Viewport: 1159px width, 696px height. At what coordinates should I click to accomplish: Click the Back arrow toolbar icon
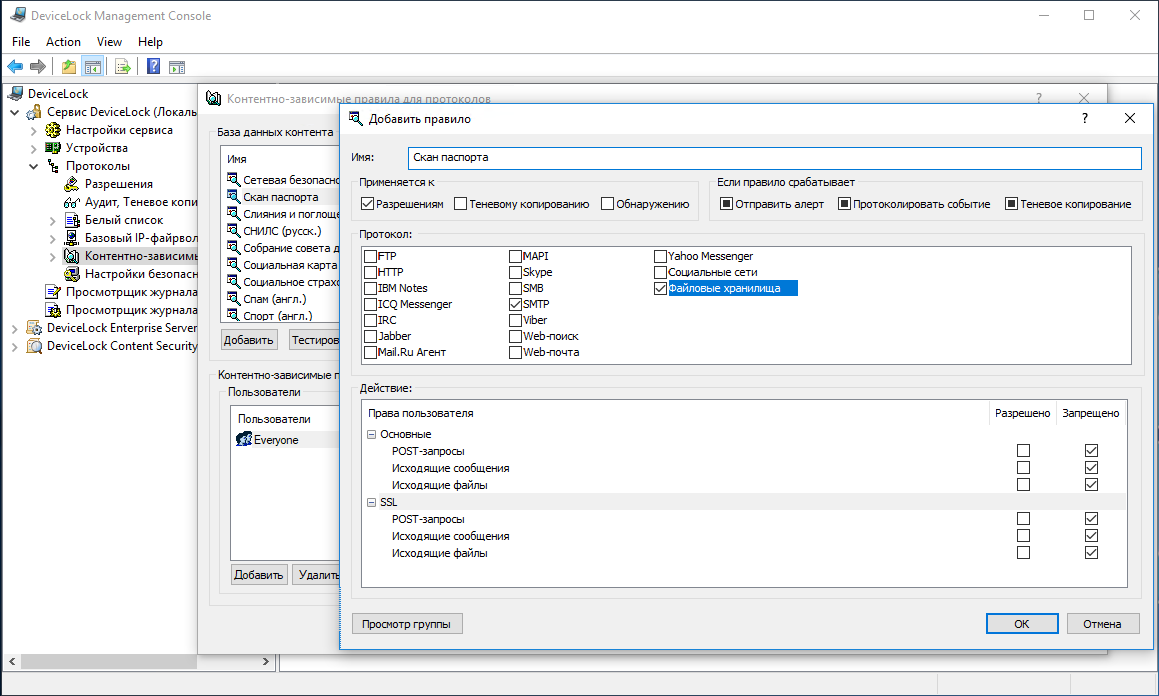pyautogui.click(x=15, y=66)
